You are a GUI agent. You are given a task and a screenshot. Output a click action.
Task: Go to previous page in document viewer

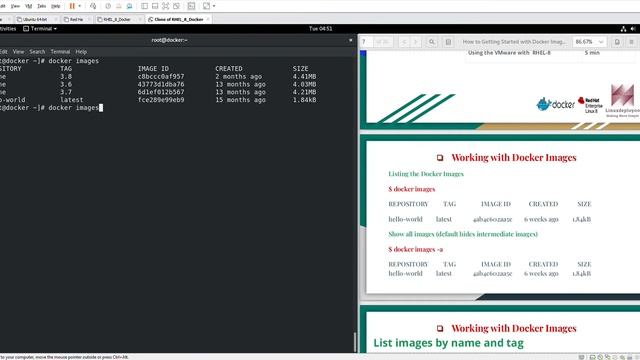pos(404,42)
